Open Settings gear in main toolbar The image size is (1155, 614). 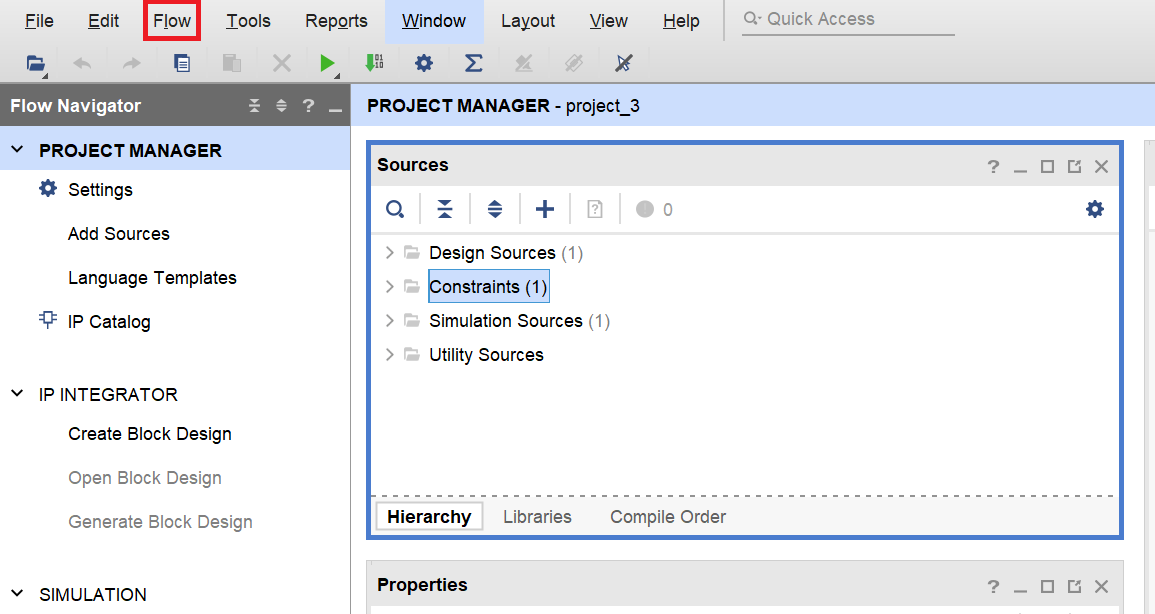point(424,63)
